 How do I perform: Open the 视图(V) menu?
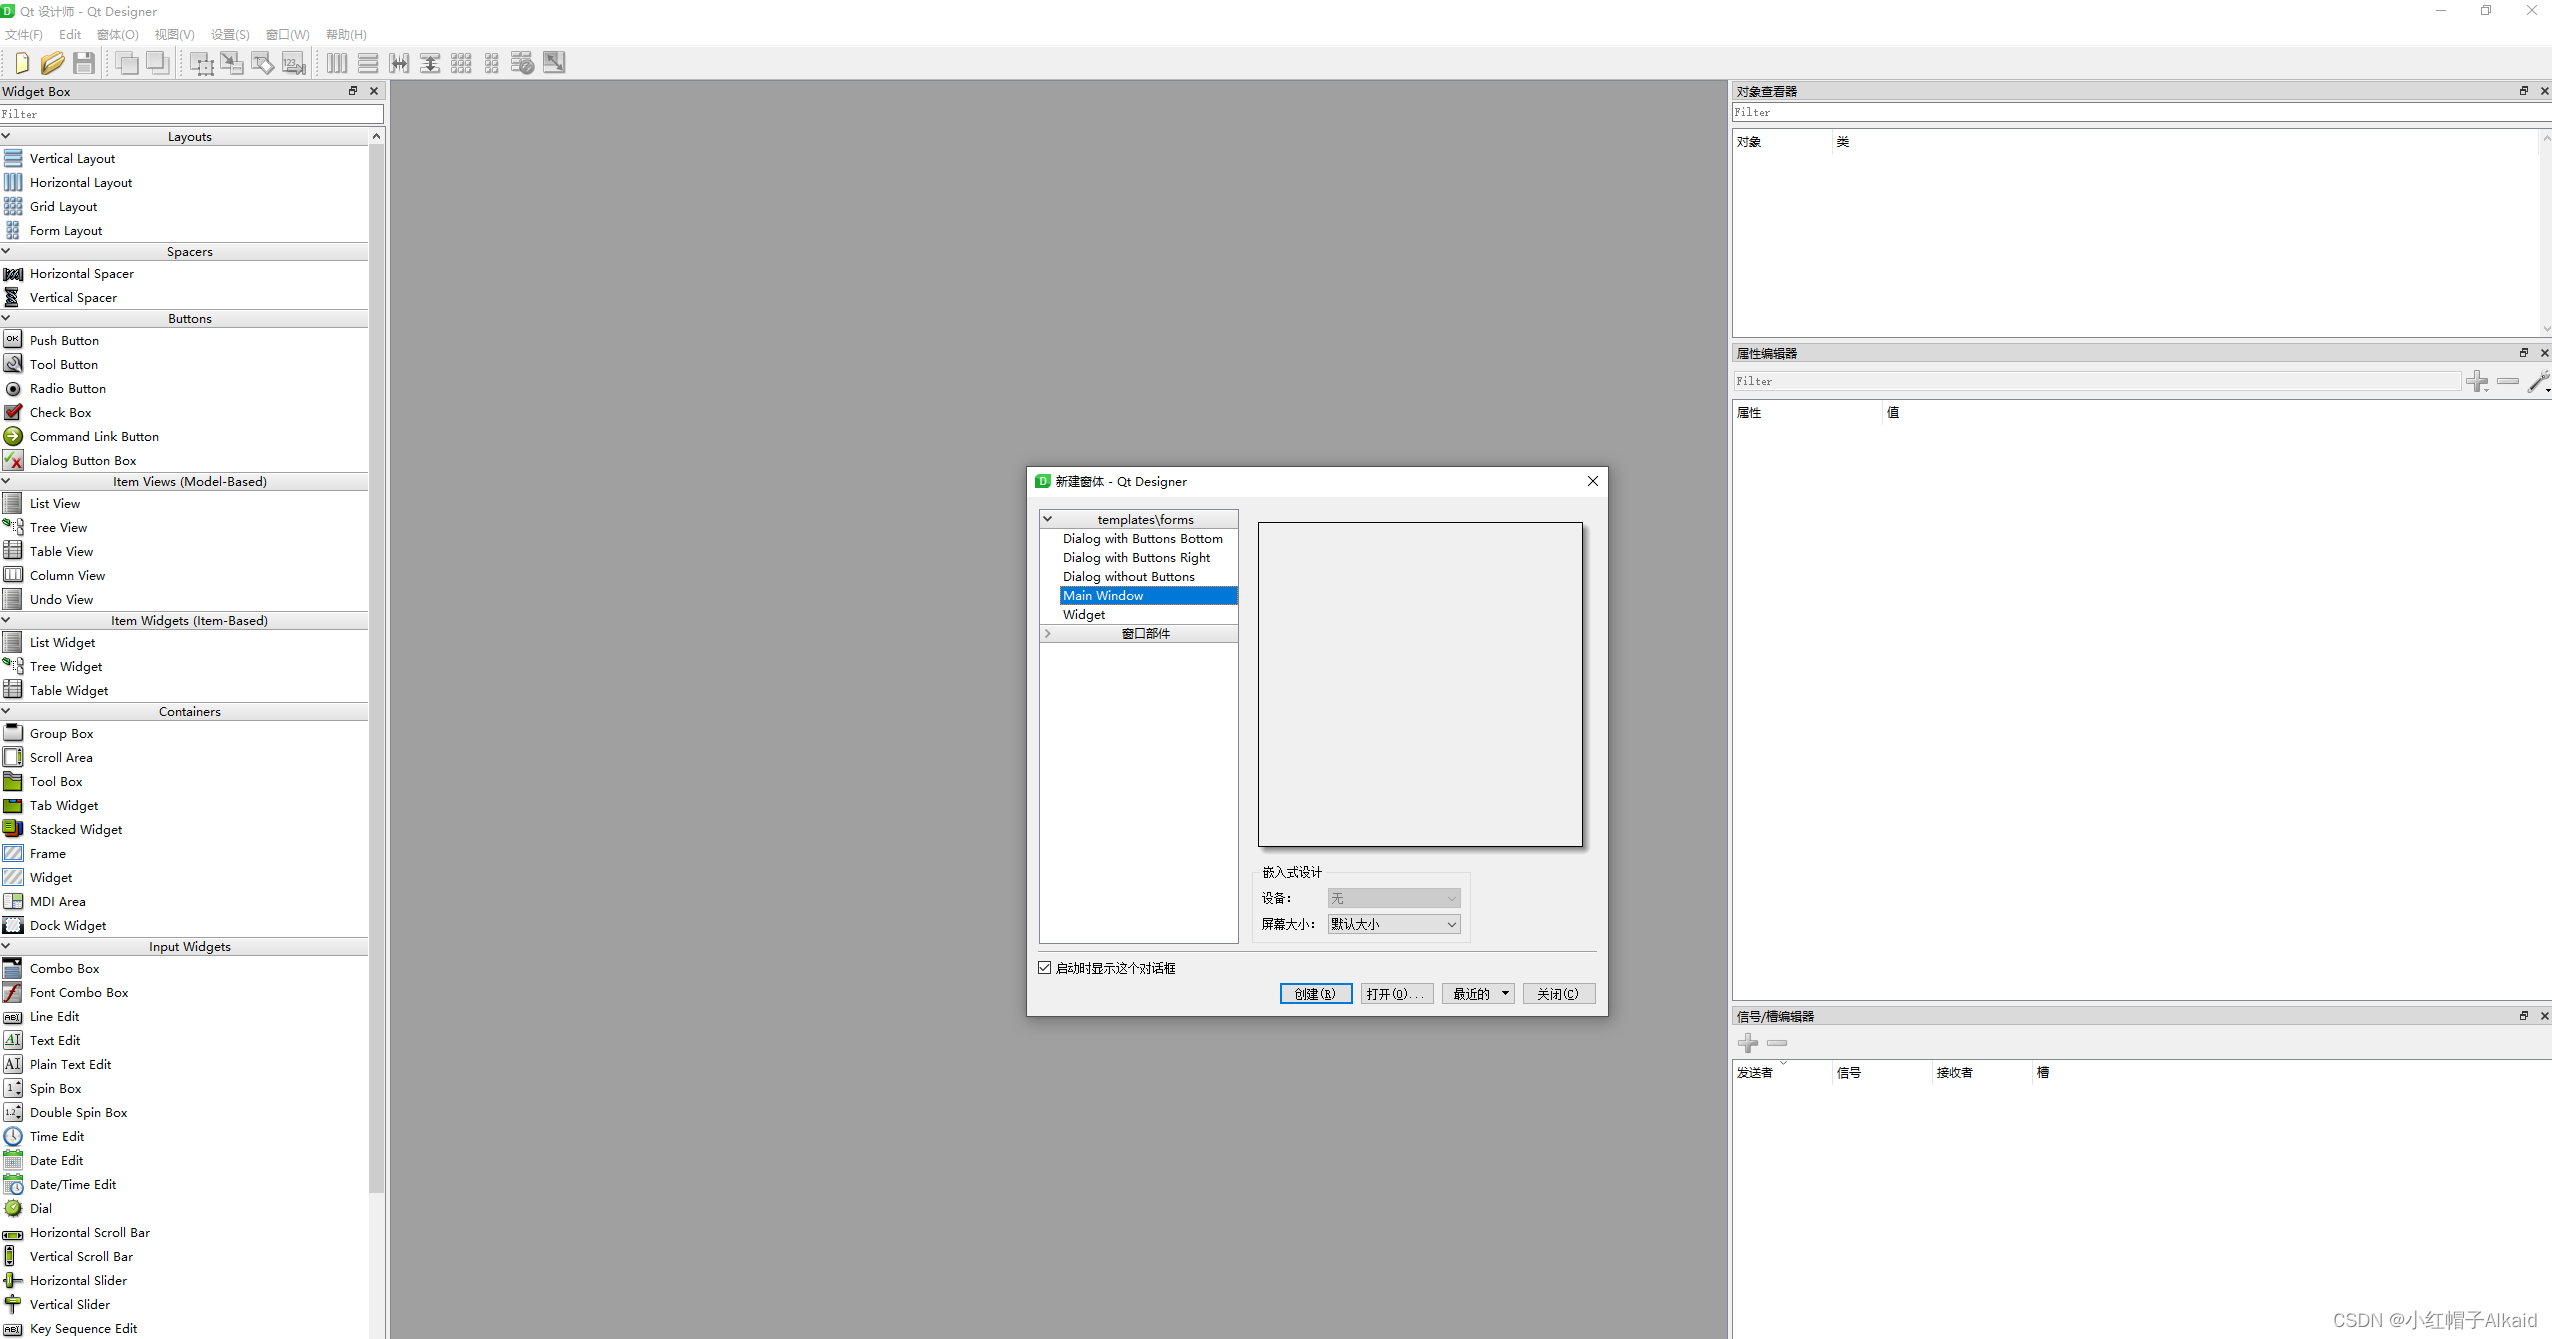click(174, 34)
